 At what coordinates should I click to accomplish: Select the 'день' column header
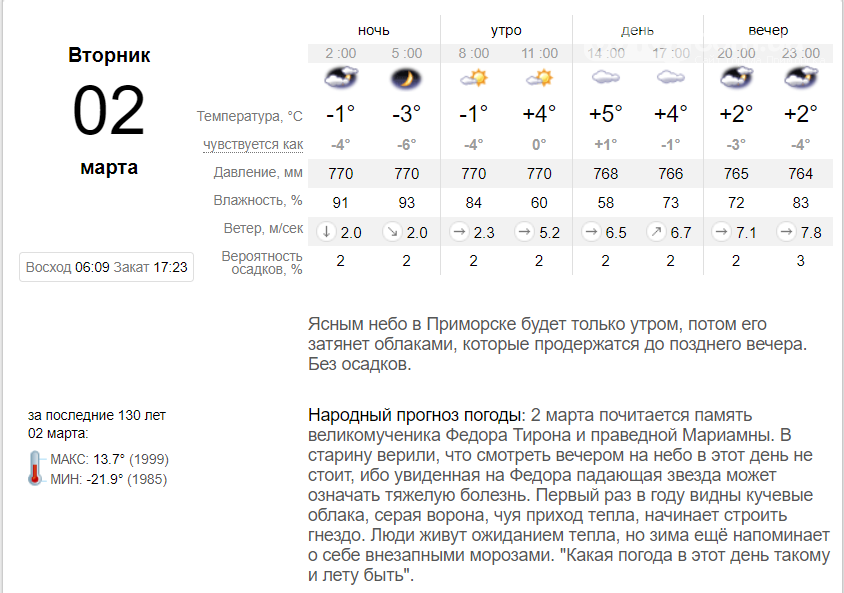[x=637, y=31]
